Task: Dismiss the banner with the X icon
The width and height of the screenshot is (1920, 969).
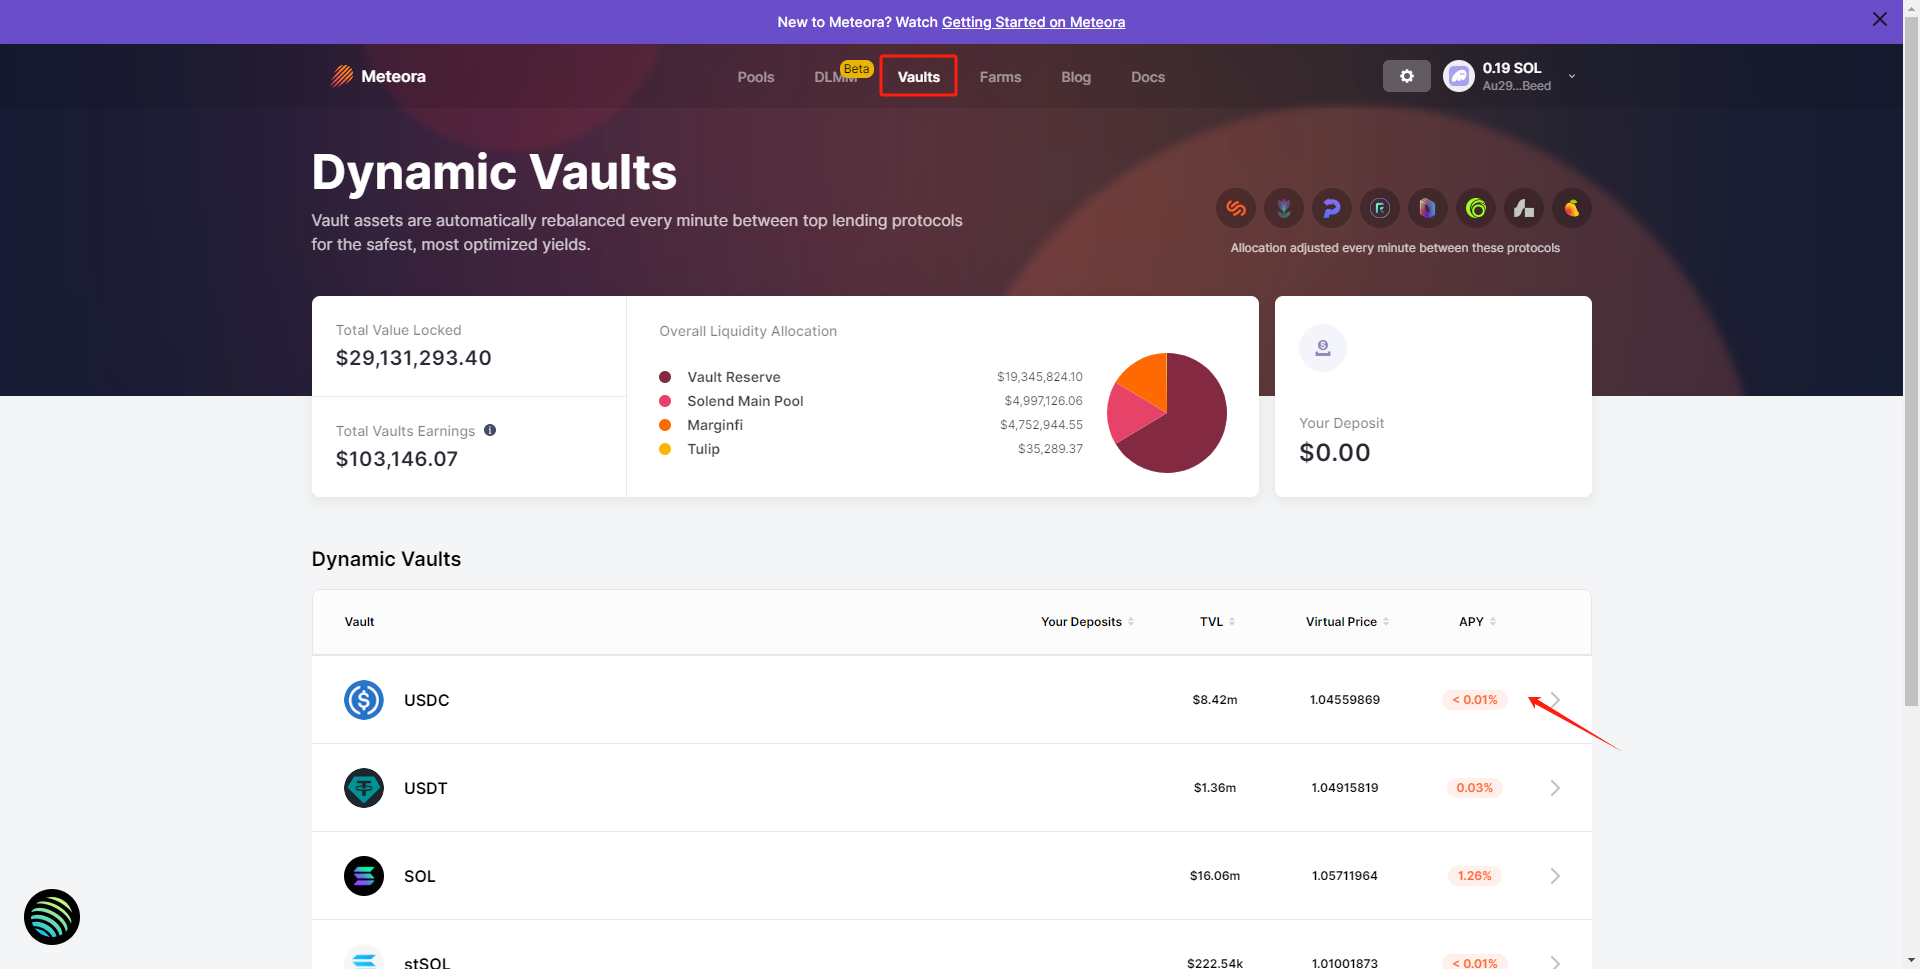Action: (x=1880, y=20)
